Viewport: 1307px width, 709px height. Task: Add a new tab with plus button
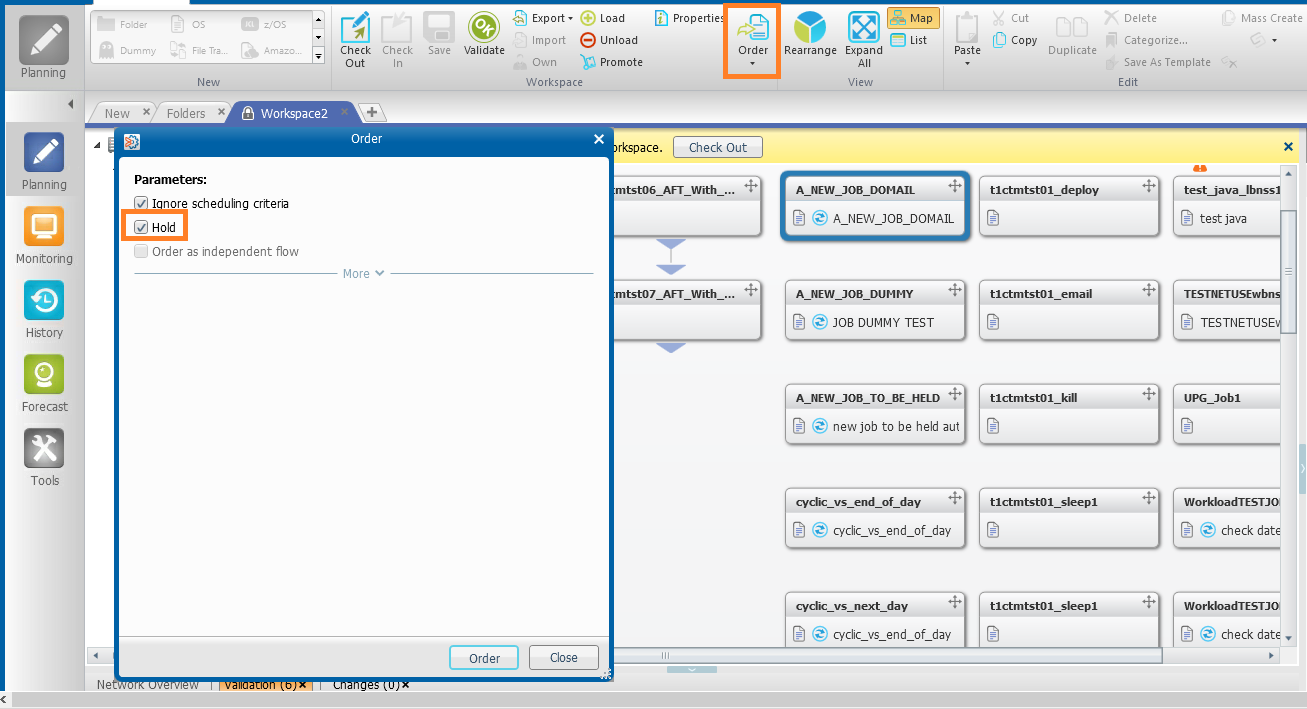pyautogui.click(x=371, y=113)
